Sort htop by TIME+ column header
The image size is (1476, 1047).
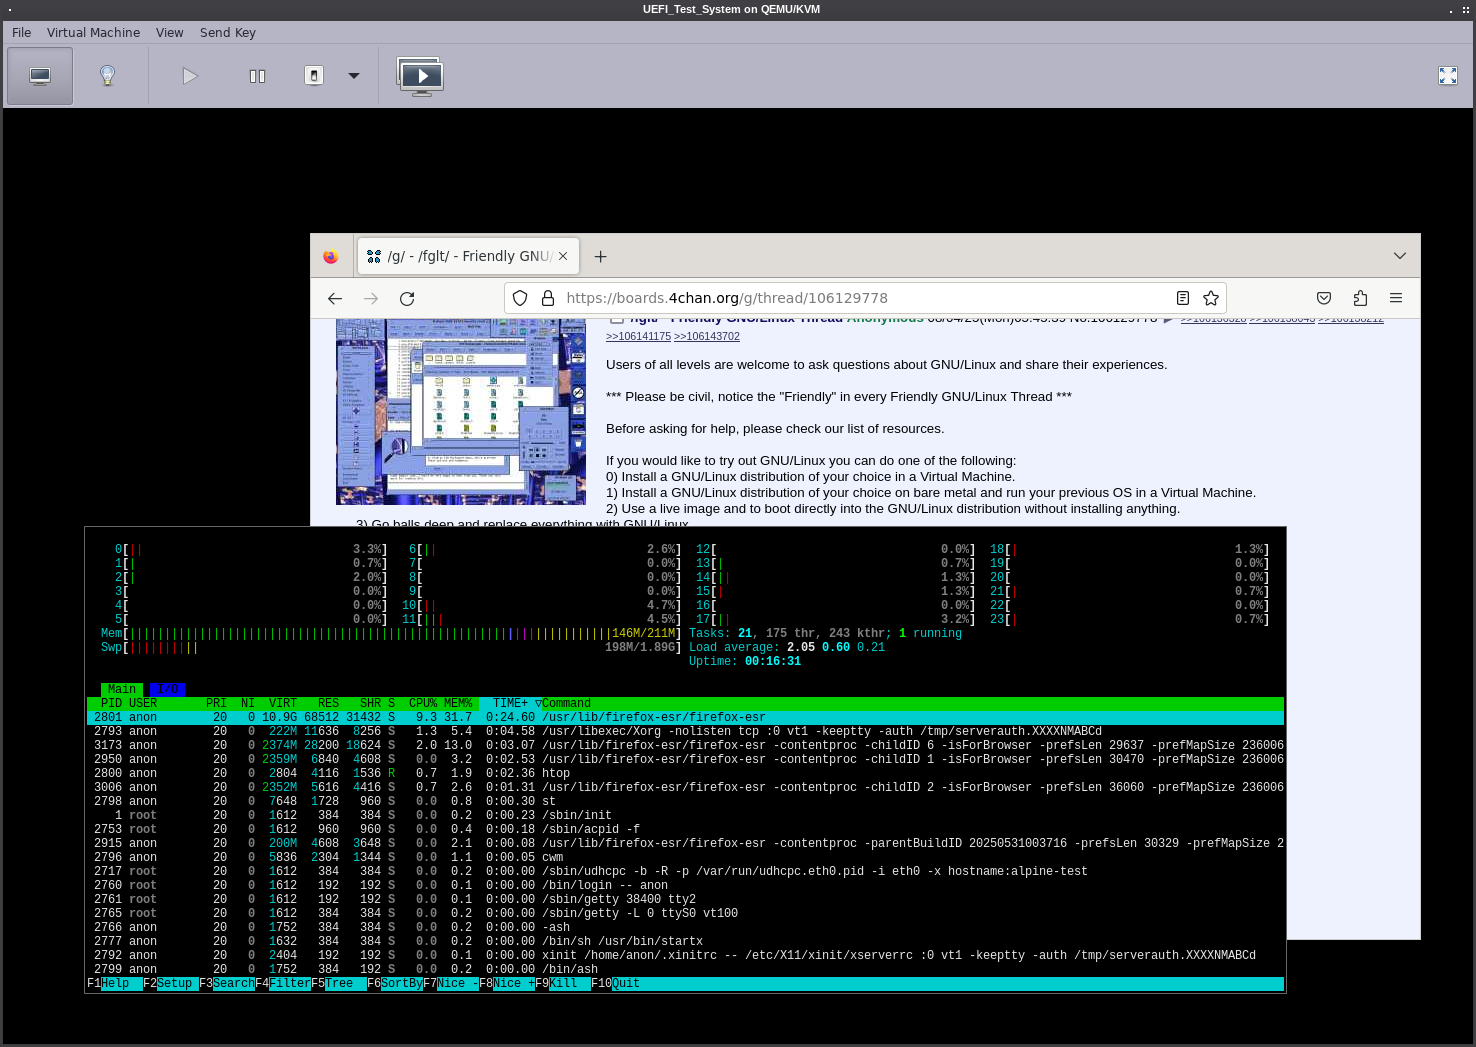510,703
